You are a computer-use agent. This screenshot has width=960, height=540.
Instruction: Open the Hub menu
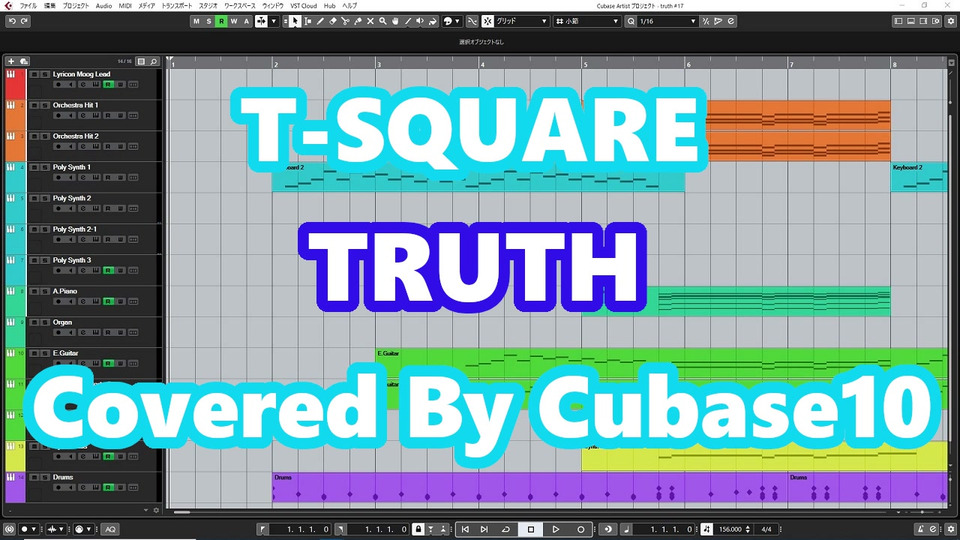[x=329, y=6]
